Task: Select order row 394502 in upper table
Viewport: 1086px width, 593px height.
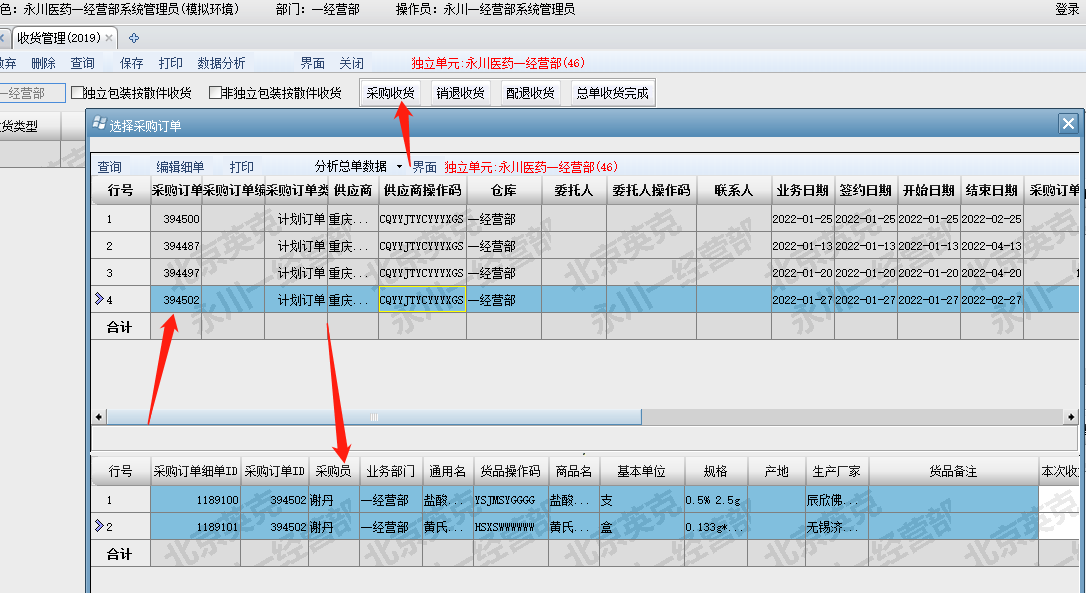Action: [585, 300]
